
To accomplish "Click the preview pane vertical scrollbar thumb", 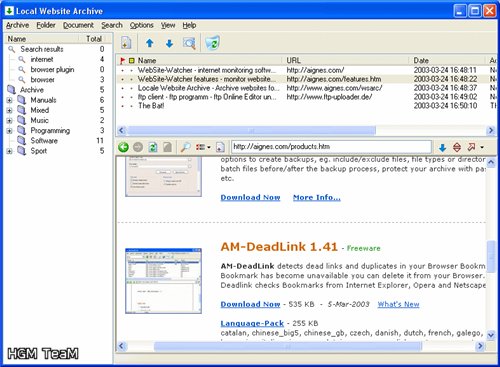I will pos(491,256).
